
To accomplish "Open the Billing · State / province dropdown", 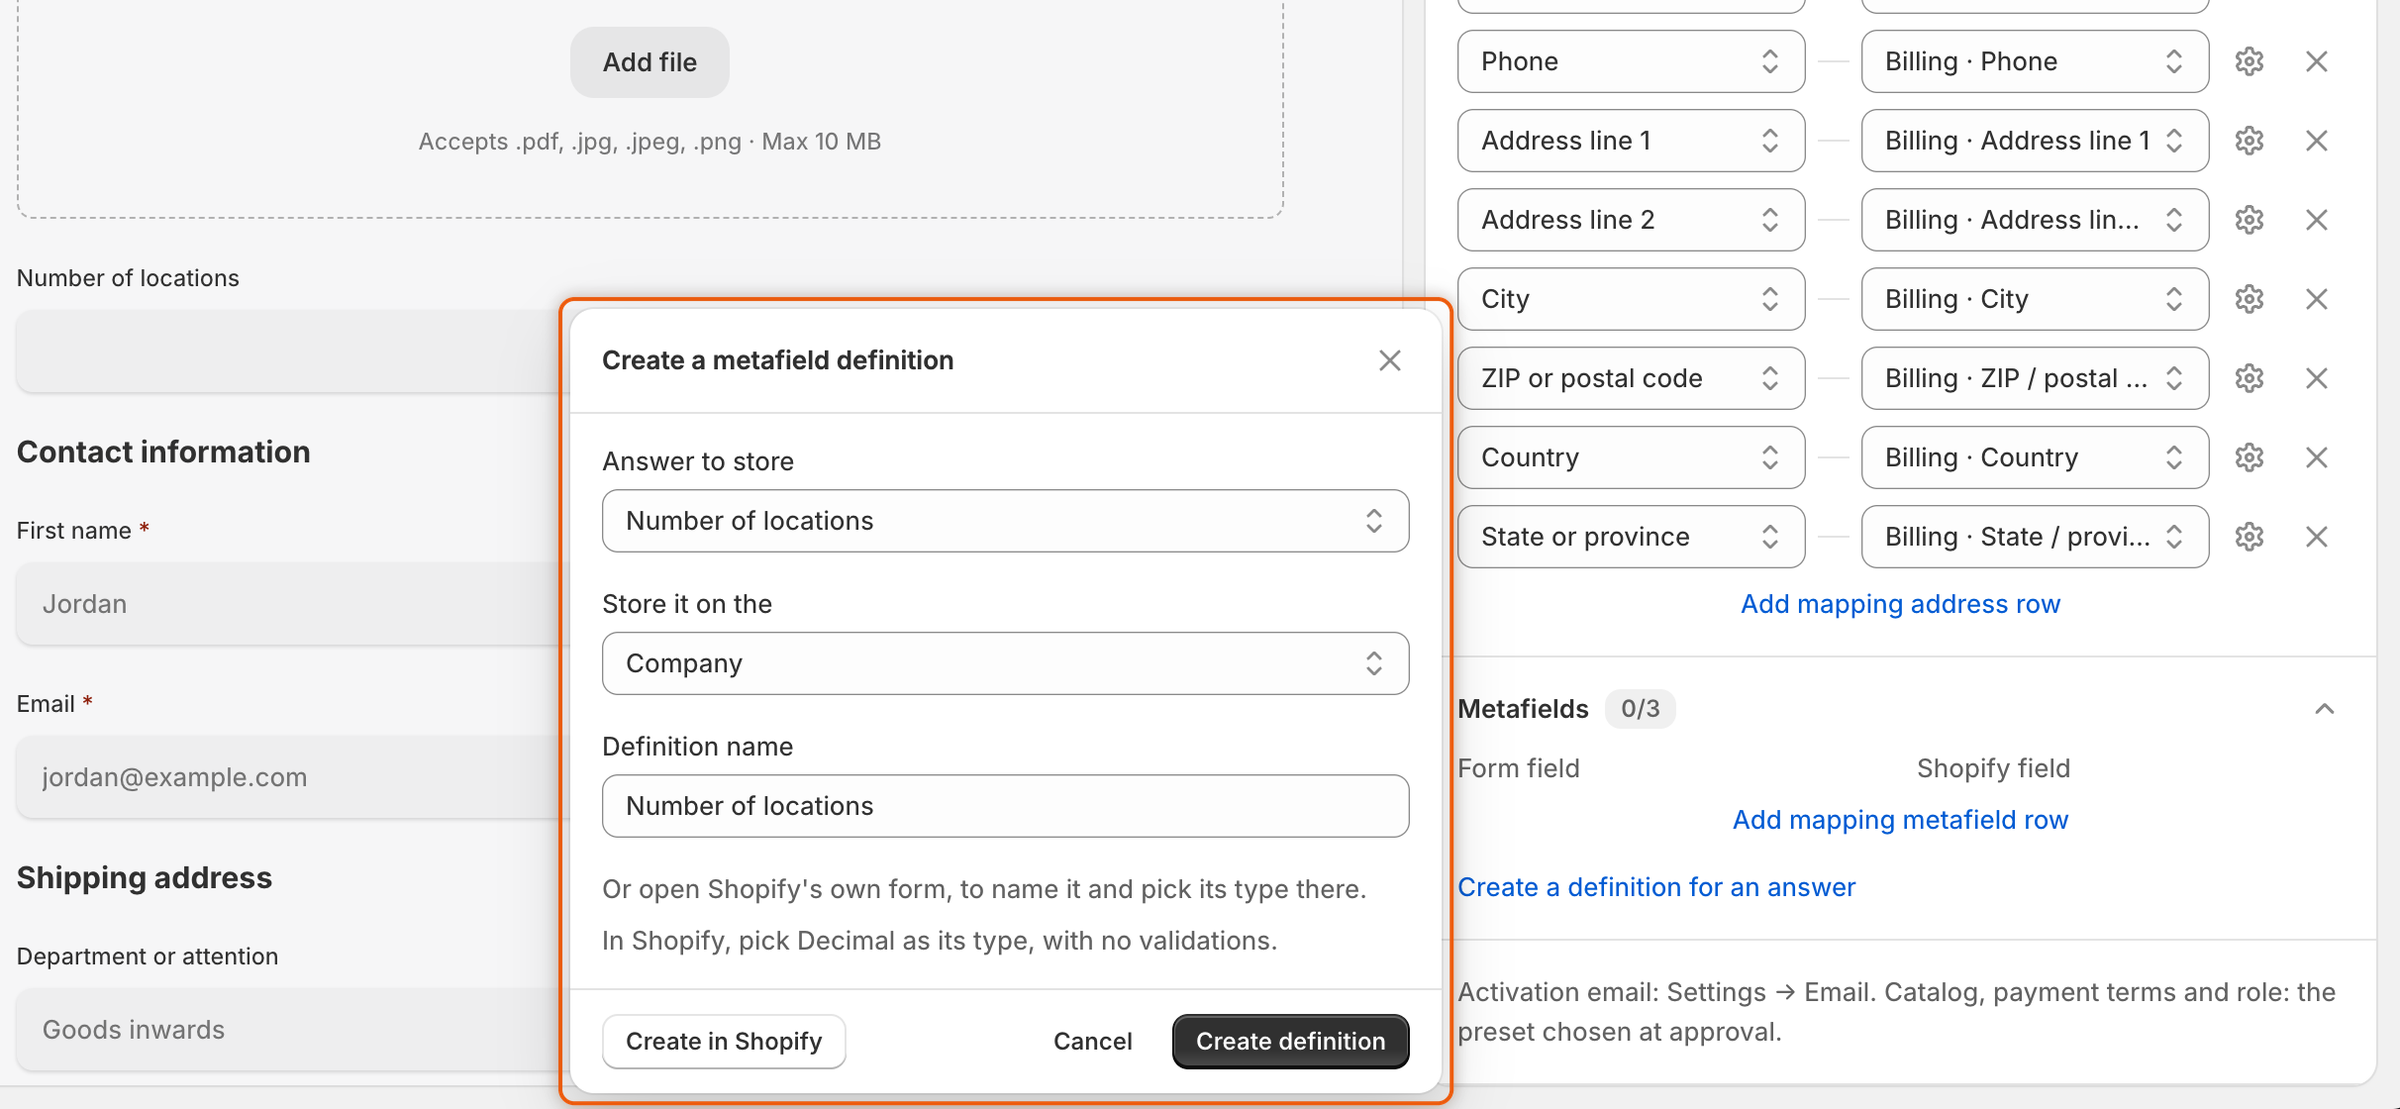I will pos(2034,536).
